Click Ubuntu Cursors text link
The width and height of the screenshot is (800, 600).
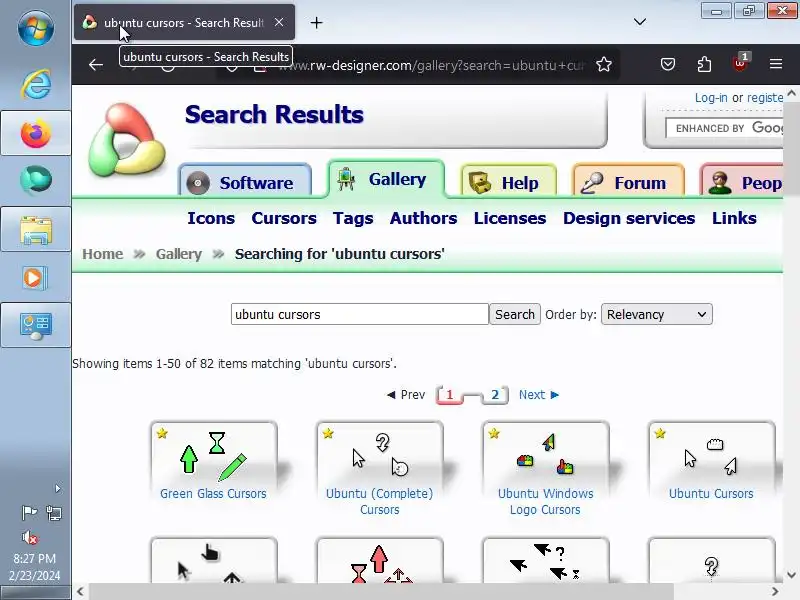(x=711, y=494)
